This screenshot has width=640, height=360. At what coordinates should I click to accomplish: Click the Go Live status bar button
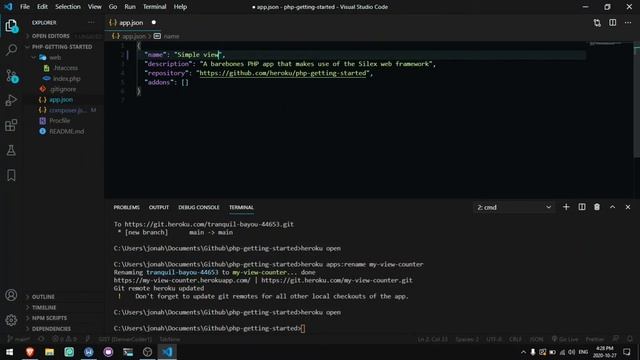click(565, 339)
